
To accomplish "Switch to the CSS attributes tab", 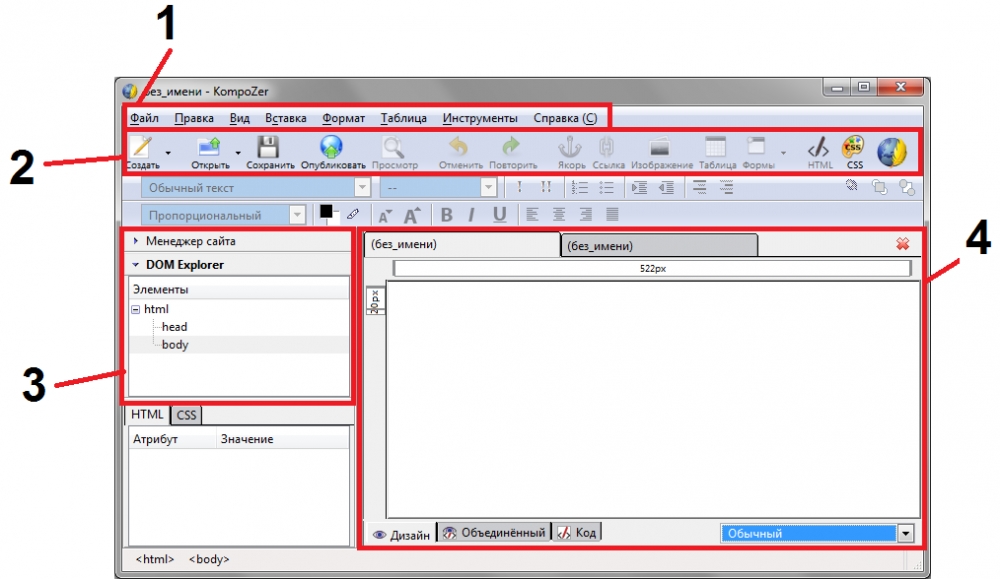I will 186,415.
